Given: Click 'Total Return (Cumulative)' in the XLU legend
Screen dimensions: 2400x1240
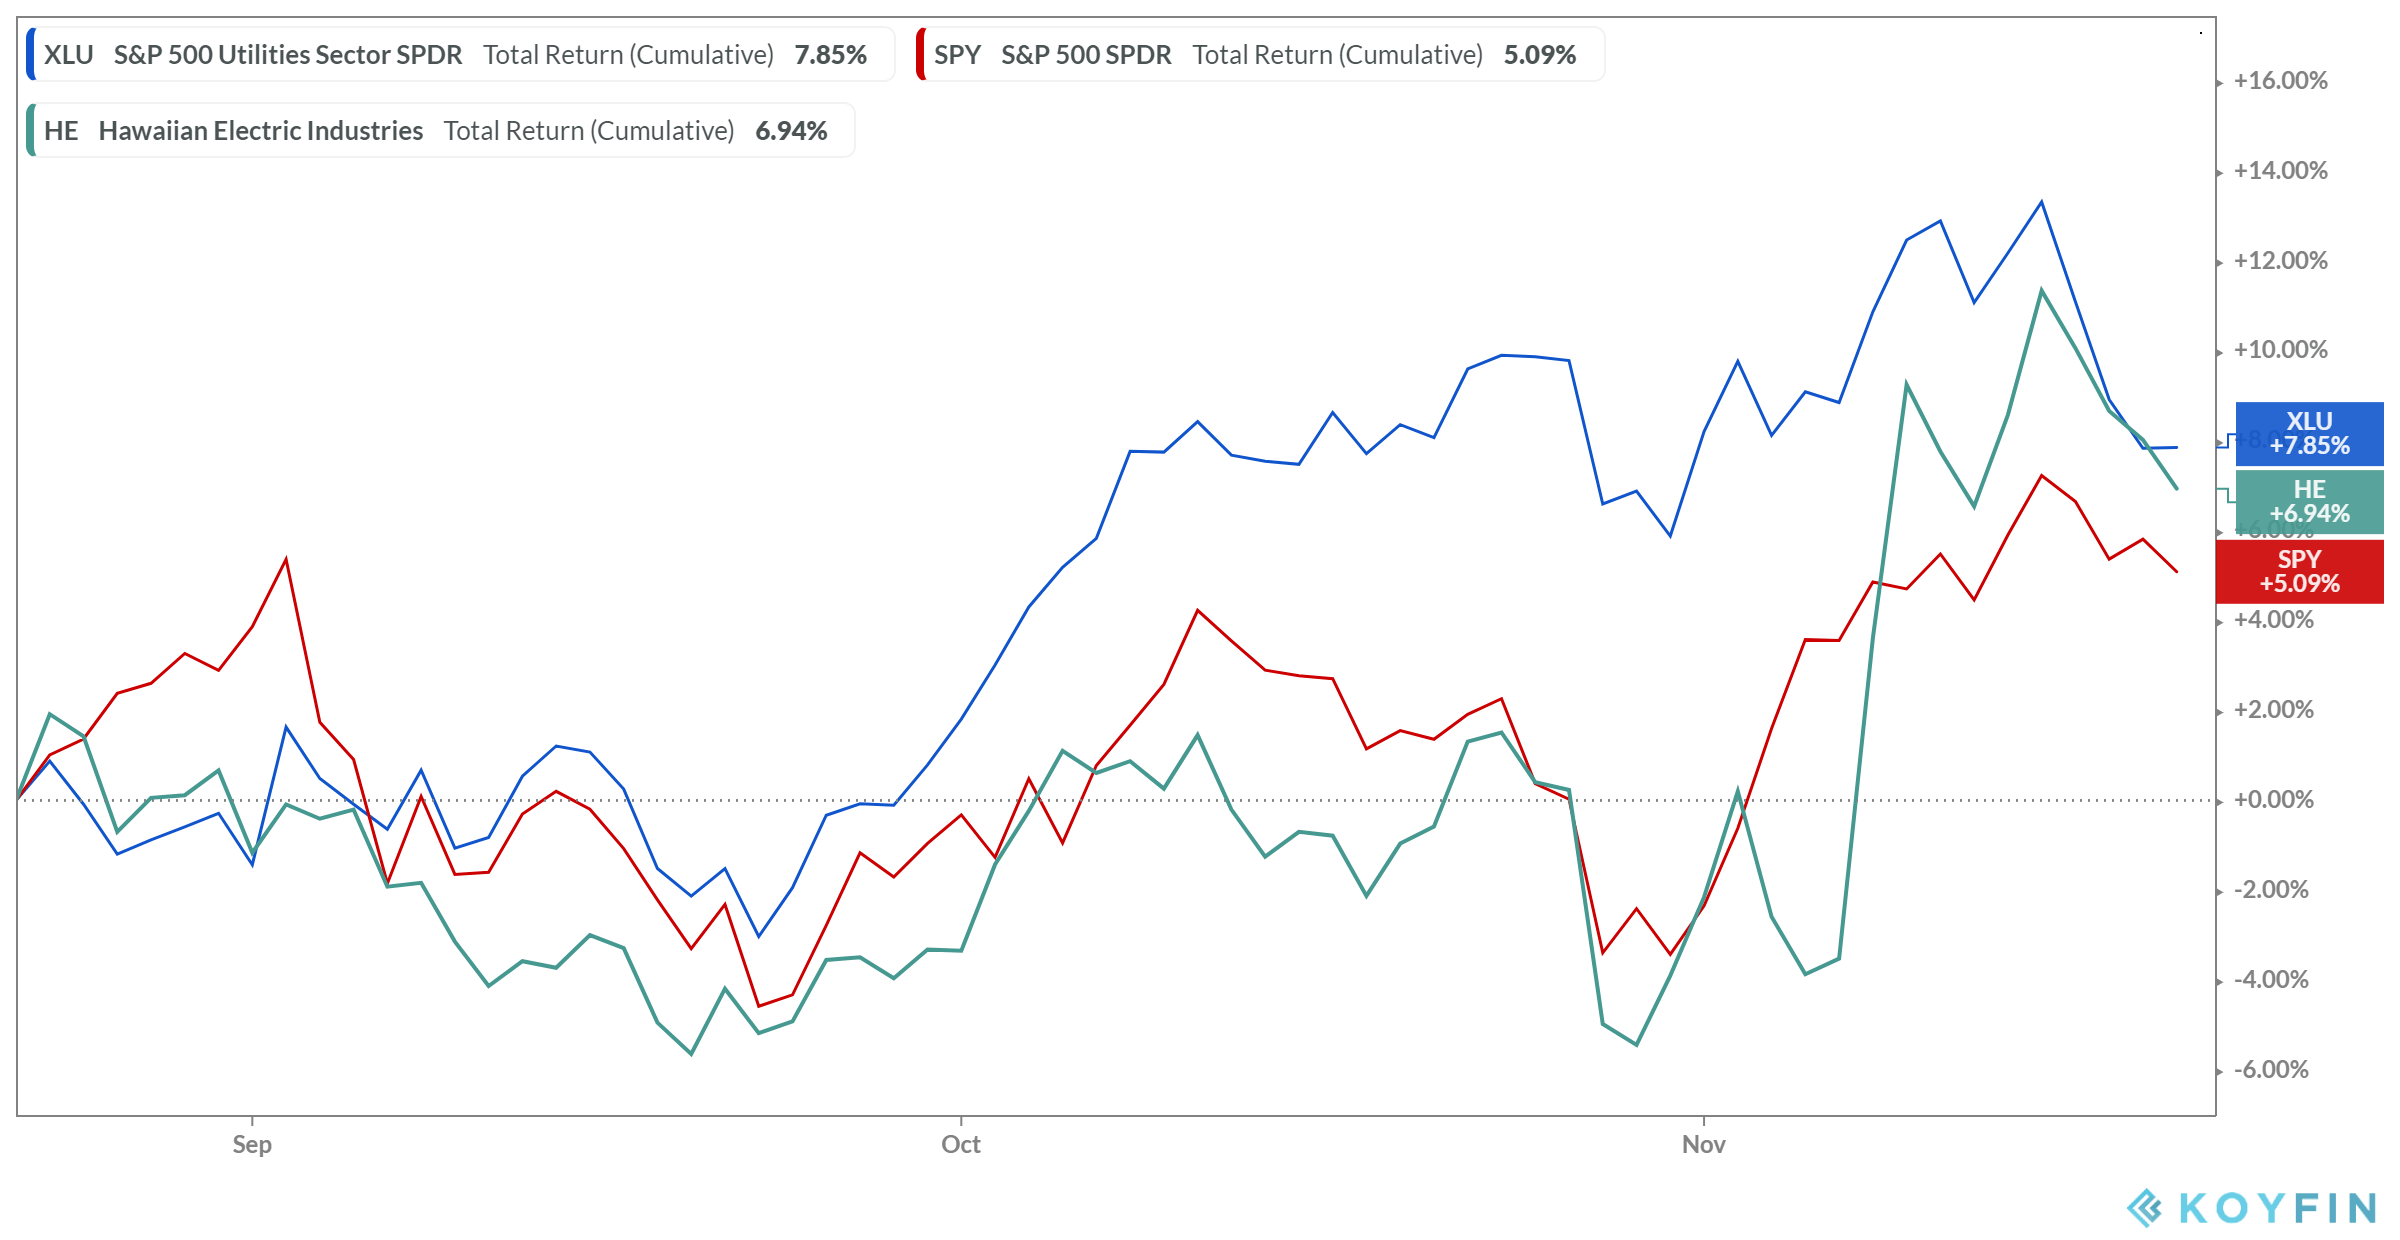Looking at the screenshot, I should [629, 55].
